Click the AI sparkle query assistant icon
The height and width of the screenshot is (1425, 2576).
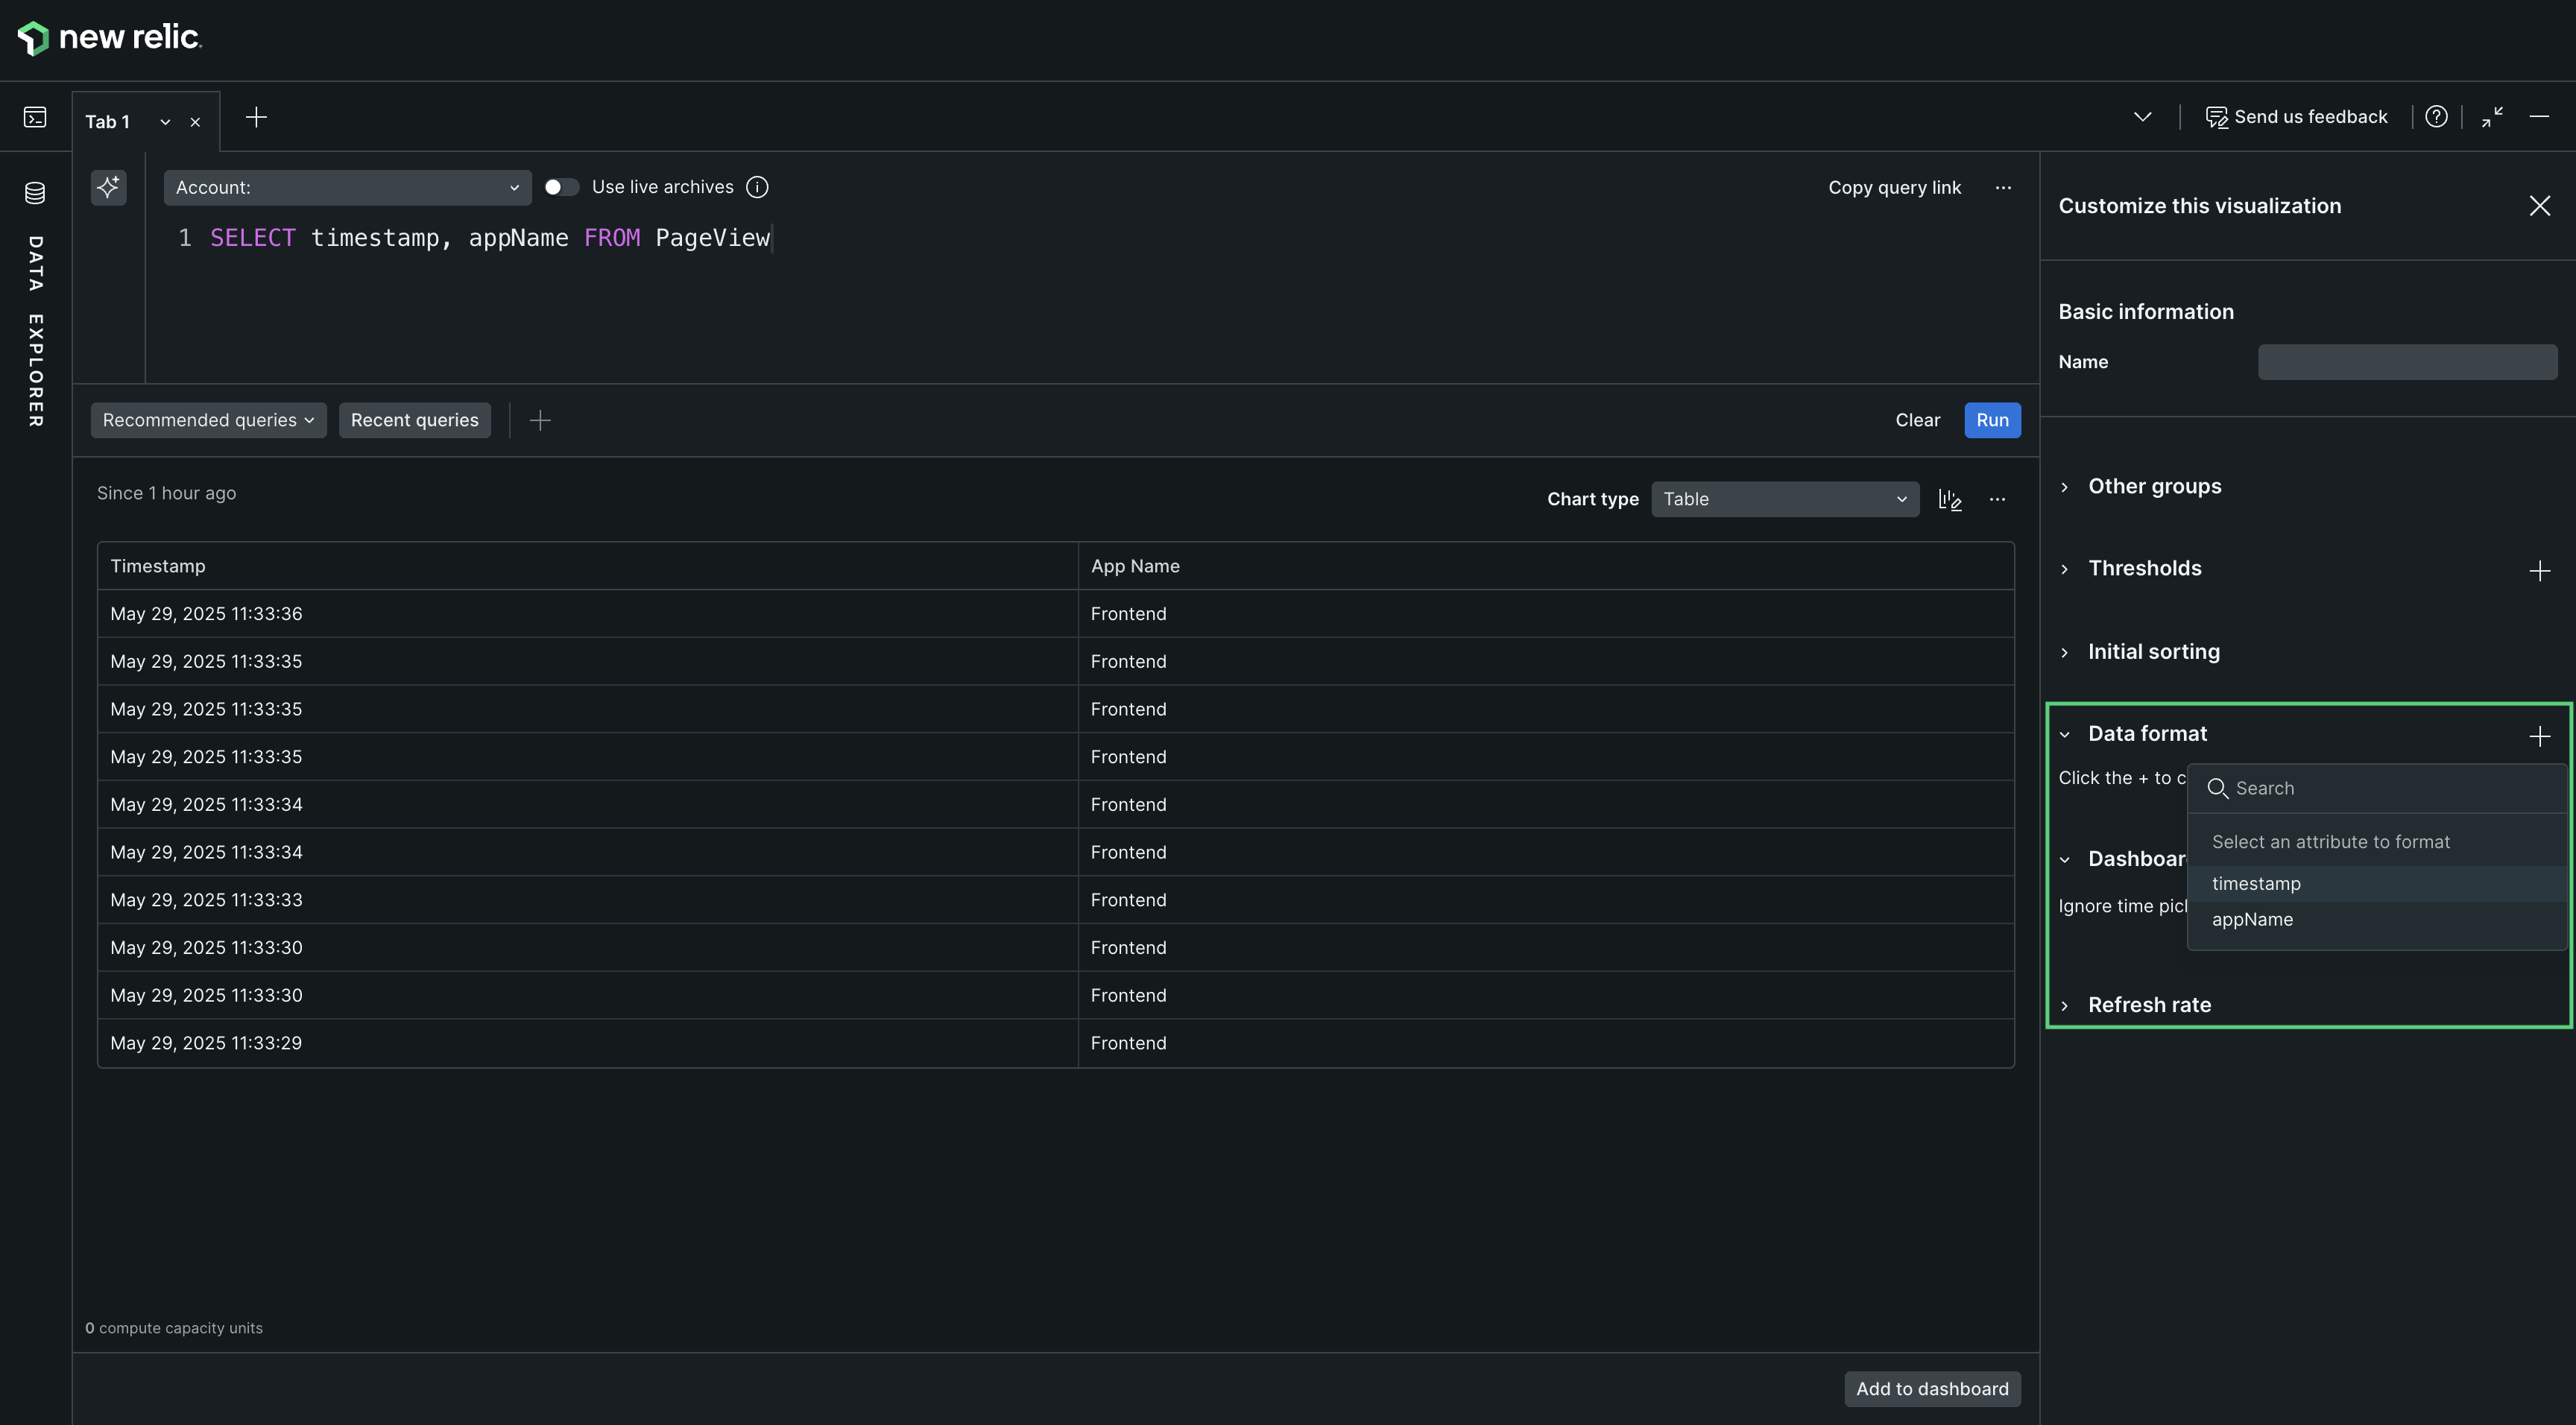pos(108,187)
